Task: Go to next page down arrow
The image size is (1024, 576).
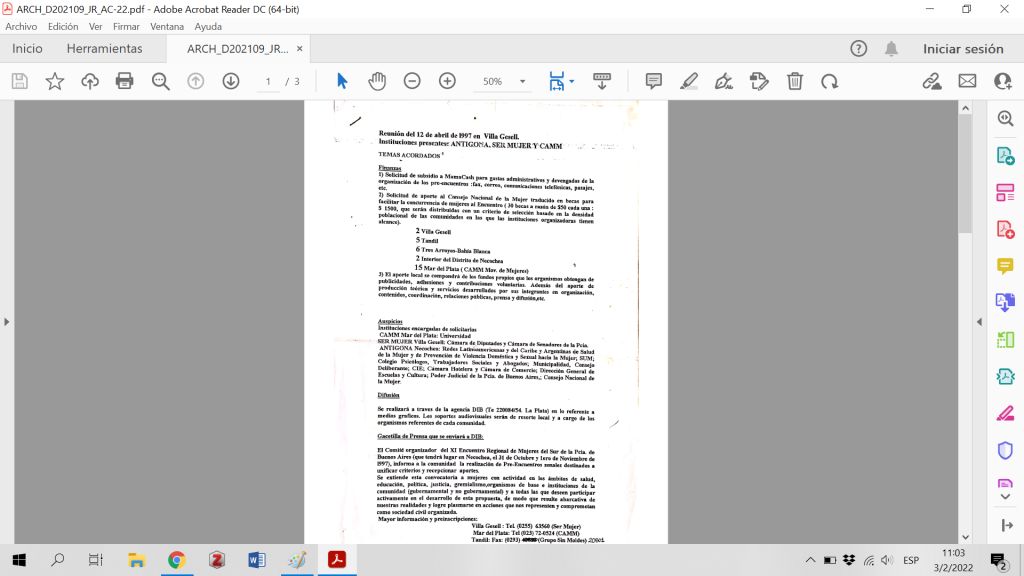Action: click(231, 81)
